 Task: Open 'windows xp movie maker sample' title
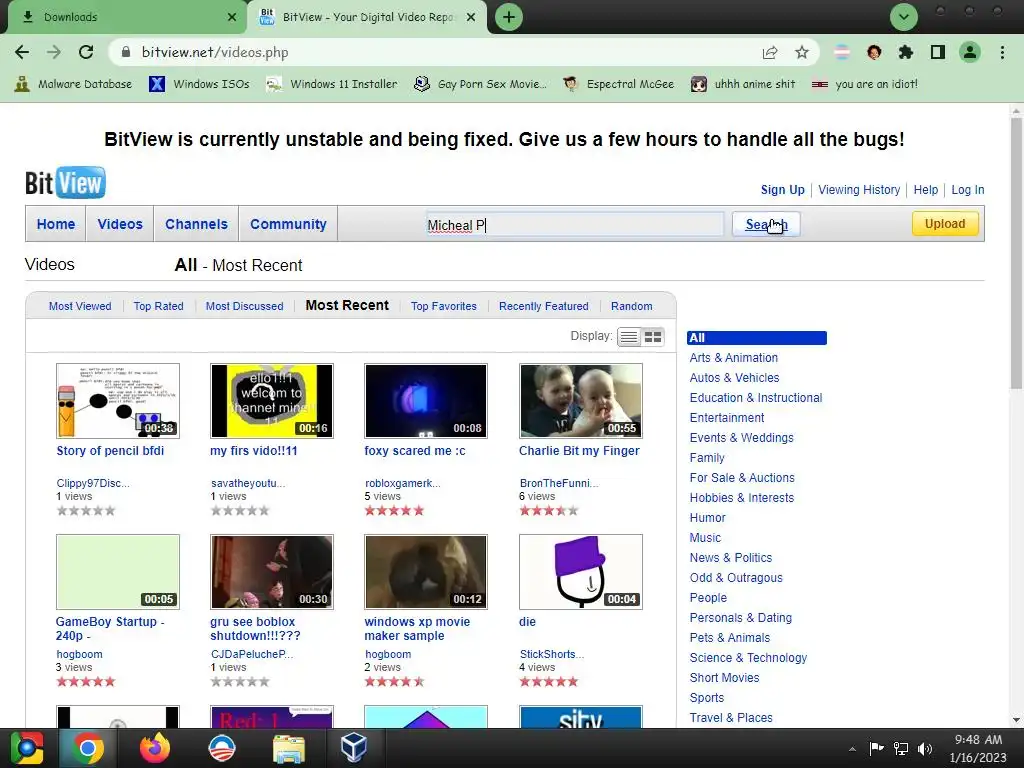[417, 628]
